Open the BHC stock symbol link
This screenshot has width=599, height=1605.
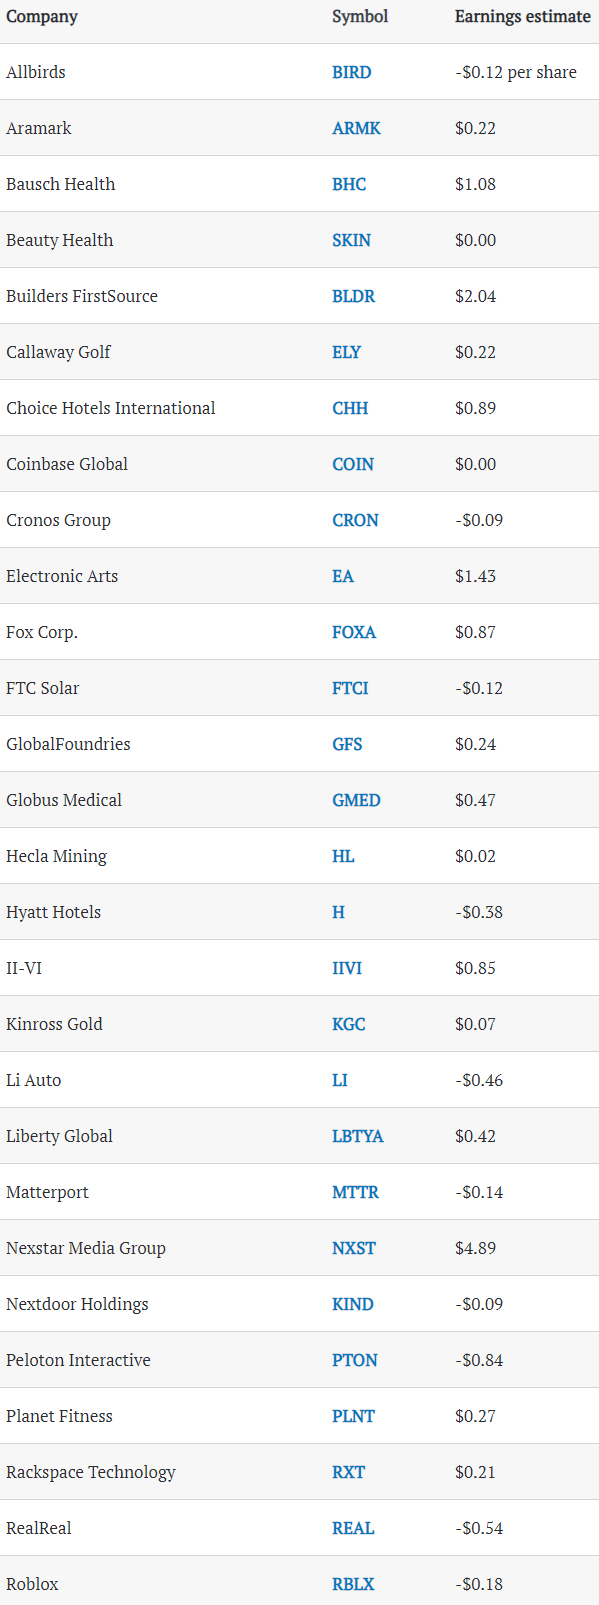pos(349,184)
